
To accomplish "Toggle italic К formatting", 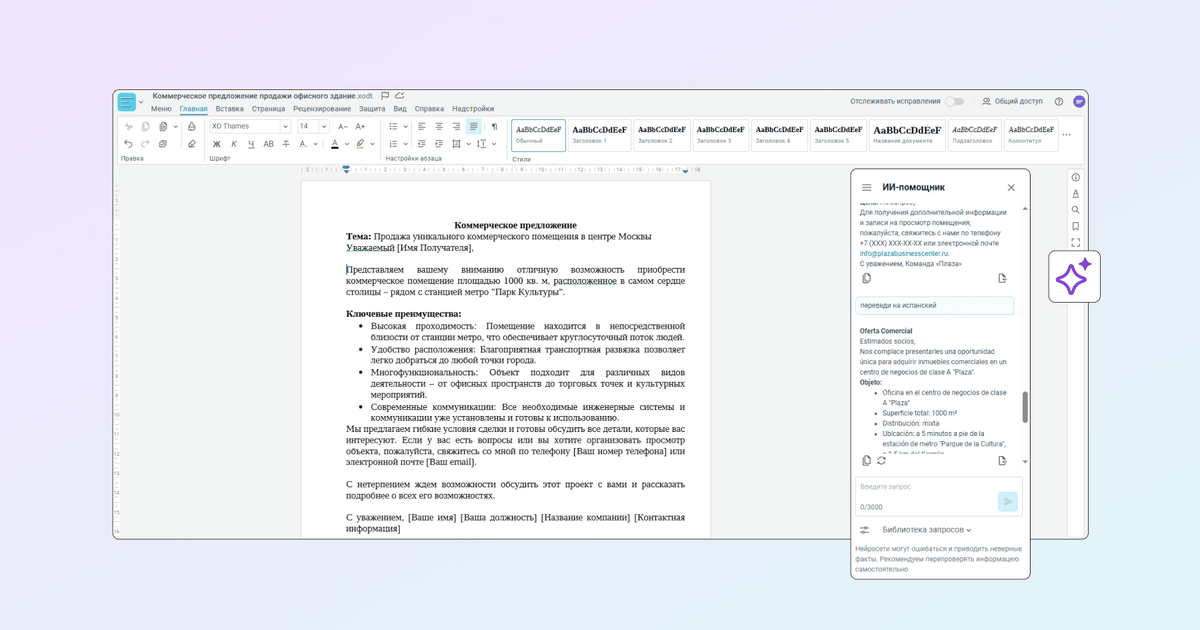I will point(234,144).
